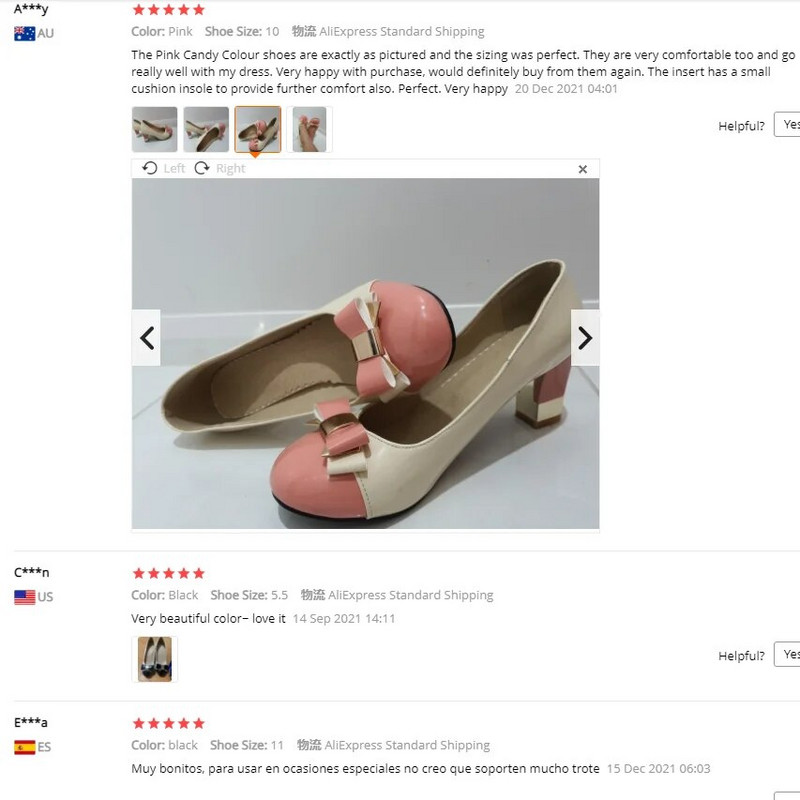Click the Spain flag icon
800x800 pixels.
click(24, 747)
